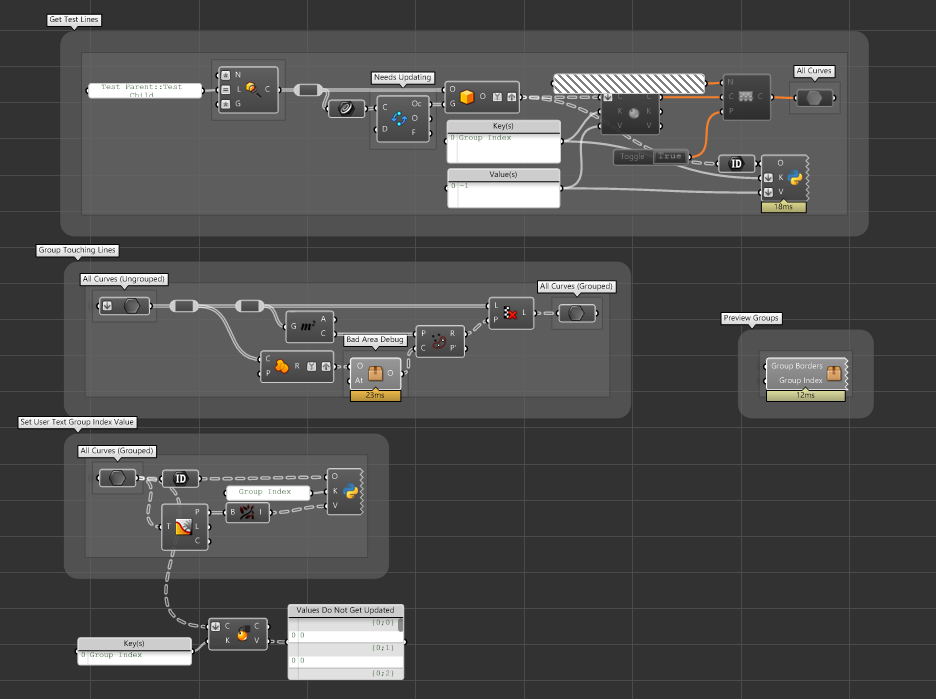This screenshot has width=936, height=699.
Task: Click the Needs Updating label
Action: [402, 78]
